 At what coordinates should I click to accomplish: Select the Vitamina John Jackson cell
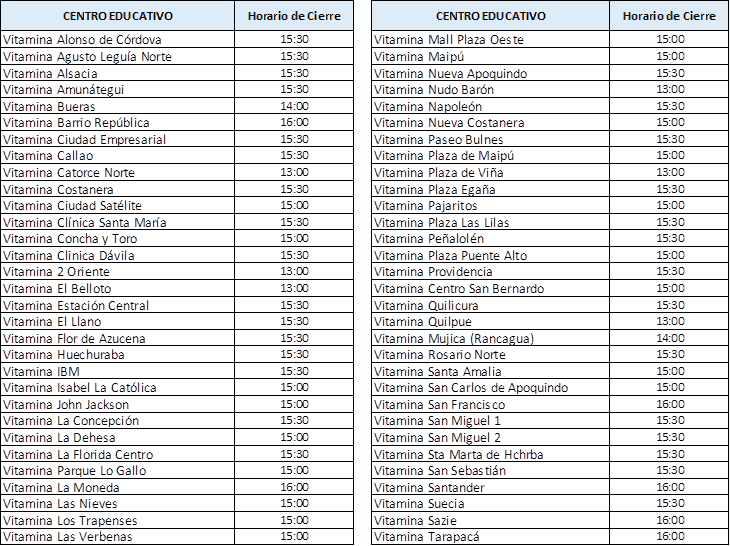point(117,404)
